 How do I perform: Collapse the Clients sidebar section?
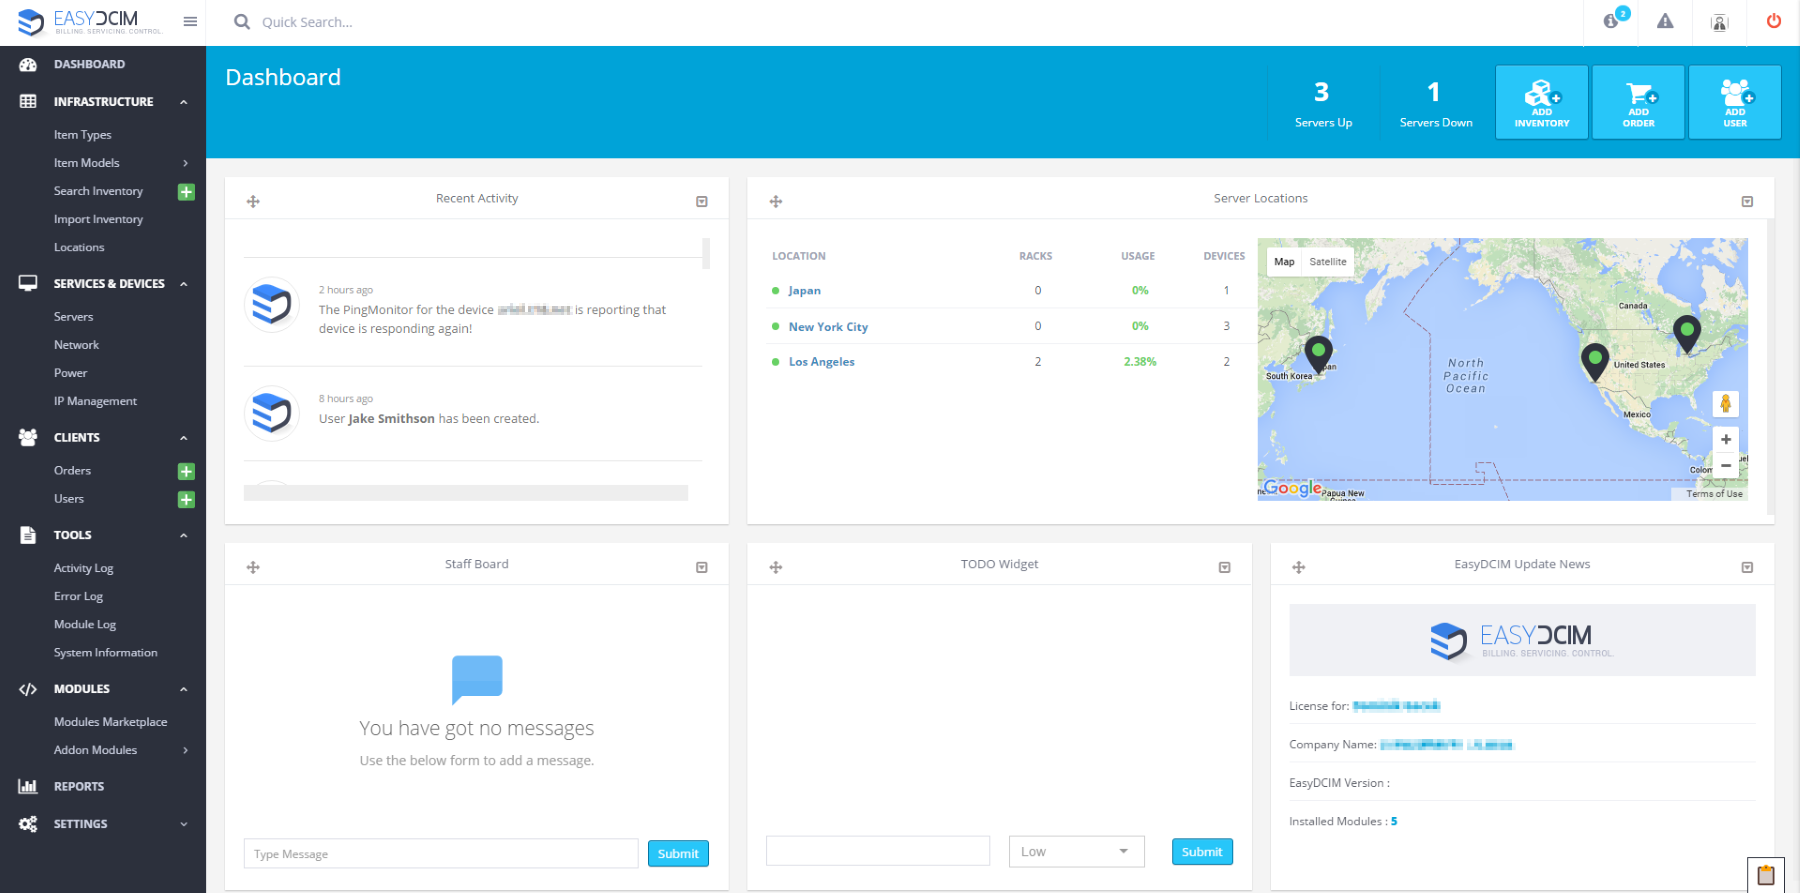coord(184,438)
